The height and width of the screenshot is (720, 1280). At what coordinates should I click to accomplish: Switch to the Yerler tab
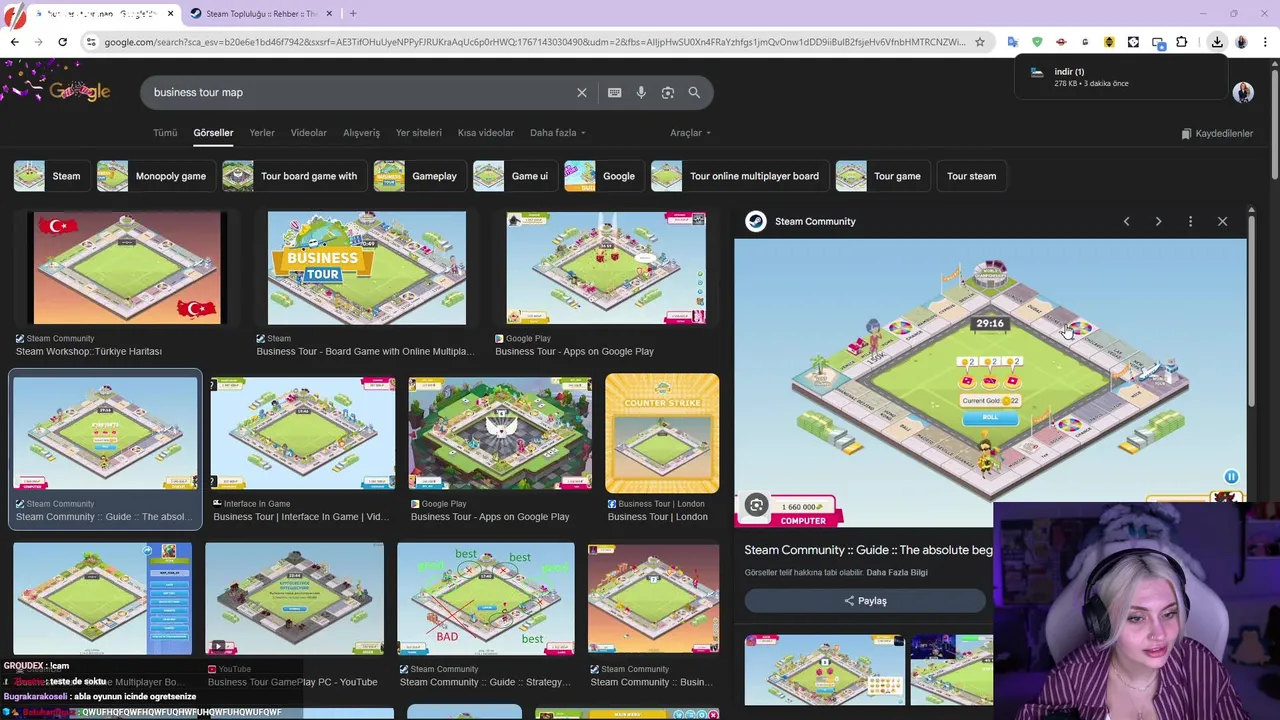click(262, 133)
